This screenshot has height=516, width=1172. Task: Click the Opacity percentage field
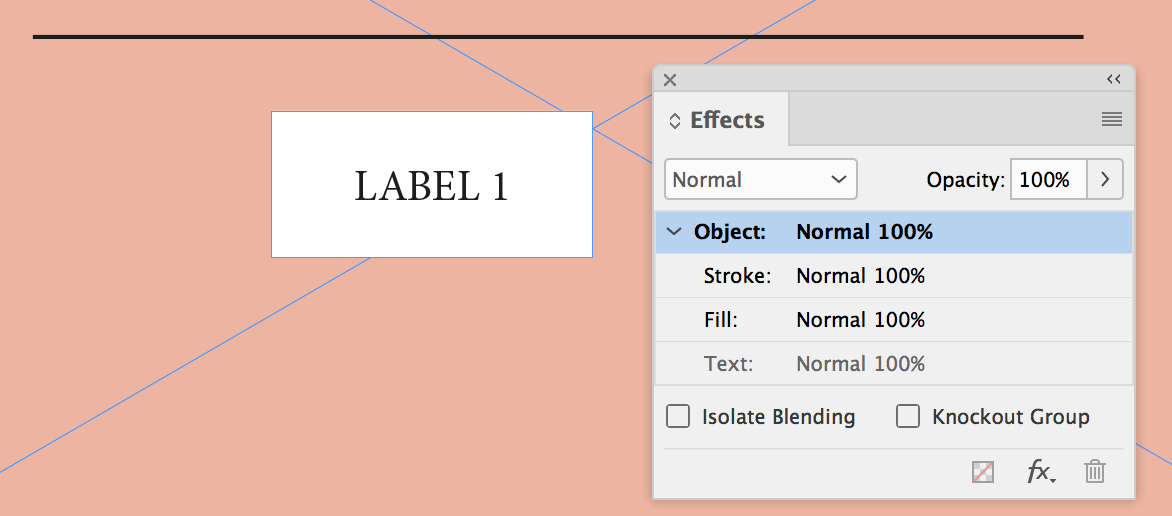[x=1047, y=180]
